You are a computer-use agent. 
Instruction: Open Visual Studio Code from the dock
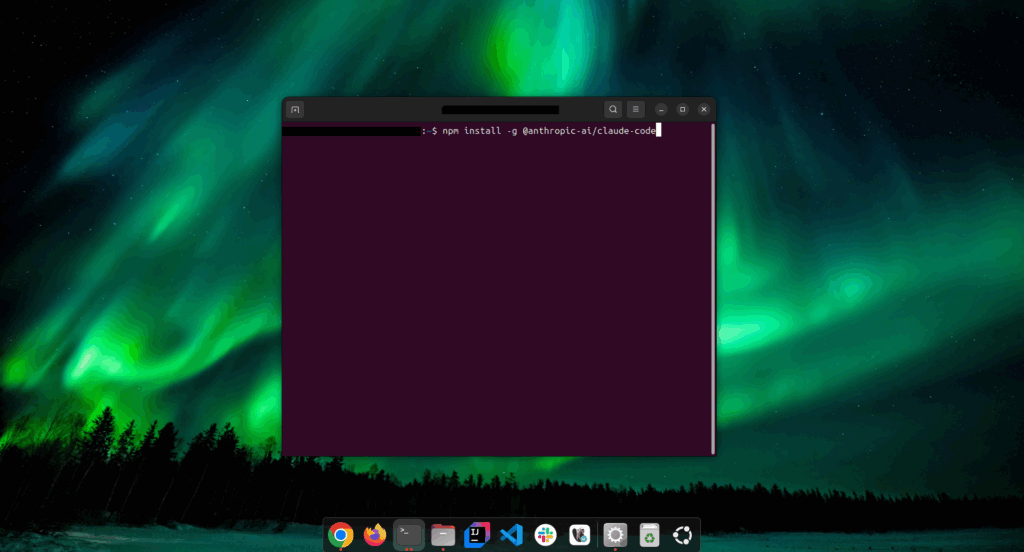tap(511, 535)
